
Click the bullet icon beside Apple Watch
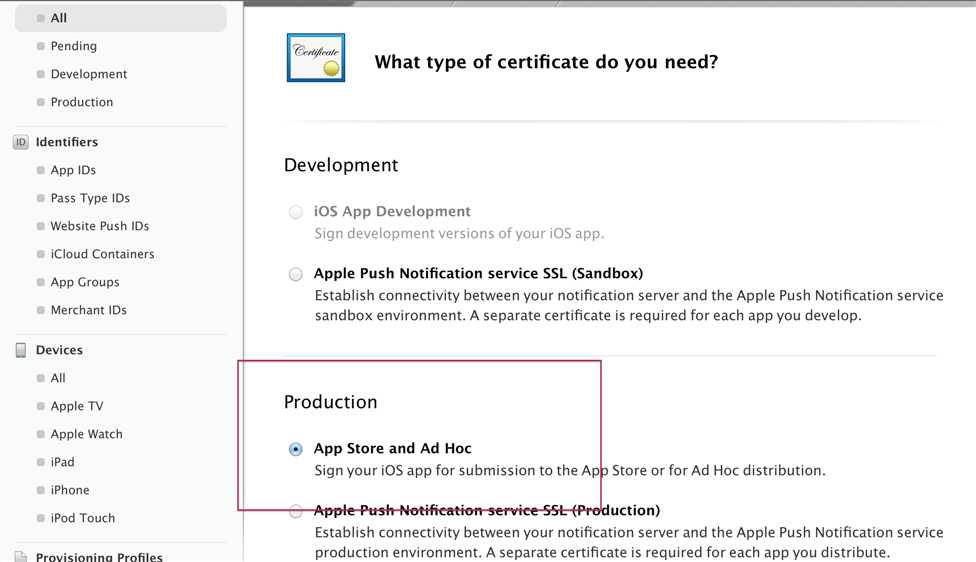[40, 434]
